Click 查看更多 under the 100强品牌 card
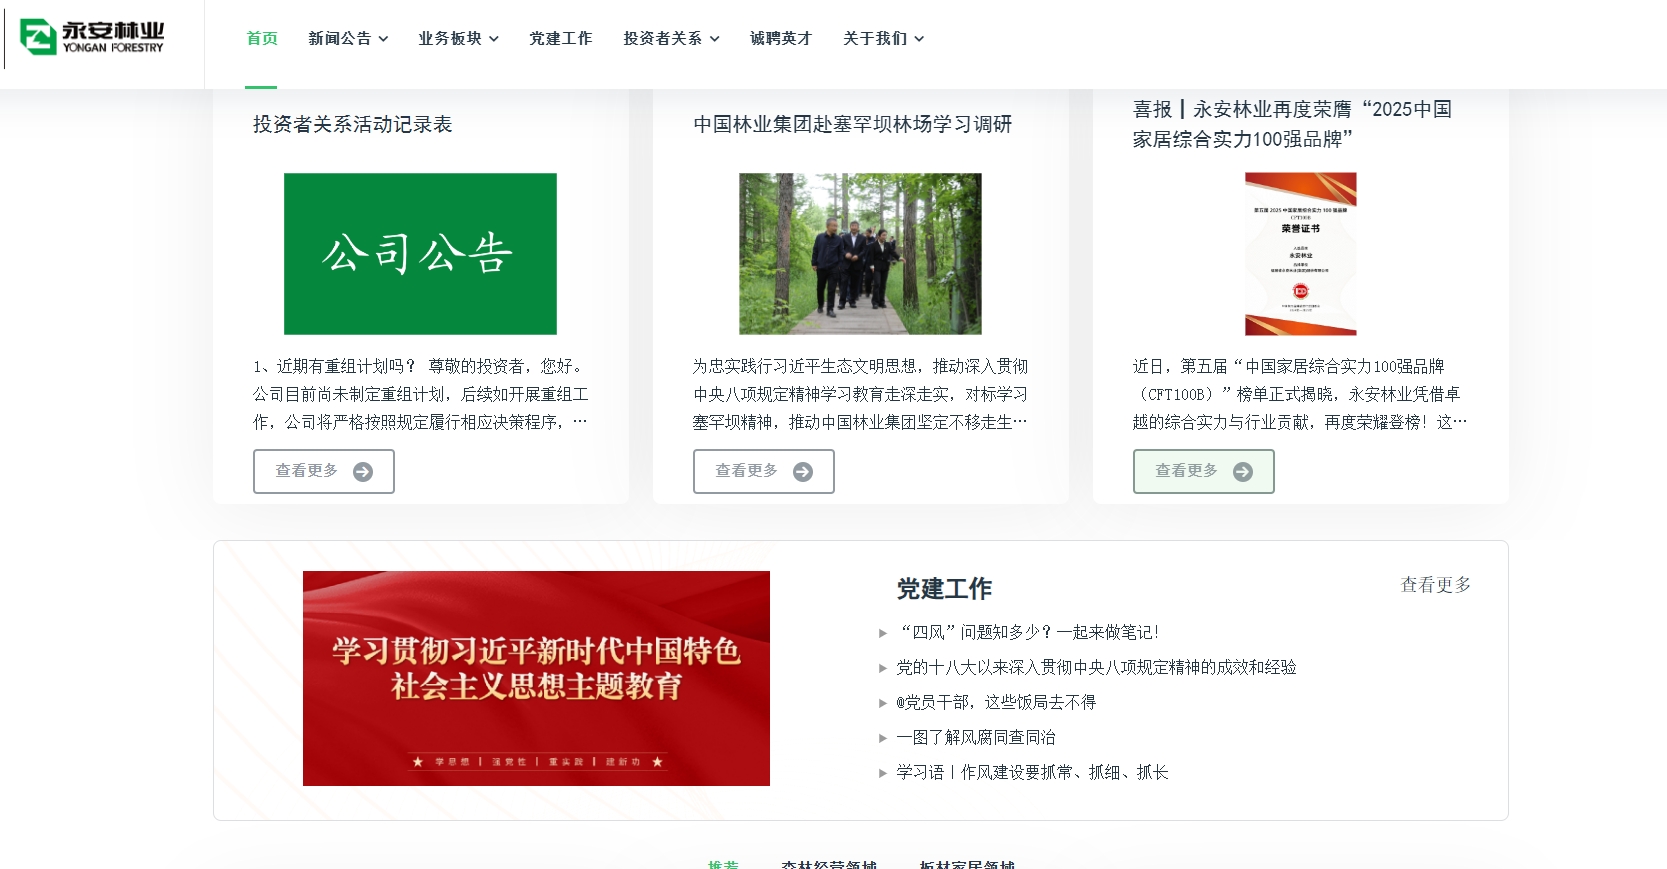Screen dimensions: 1667x869 point(1204,471)
